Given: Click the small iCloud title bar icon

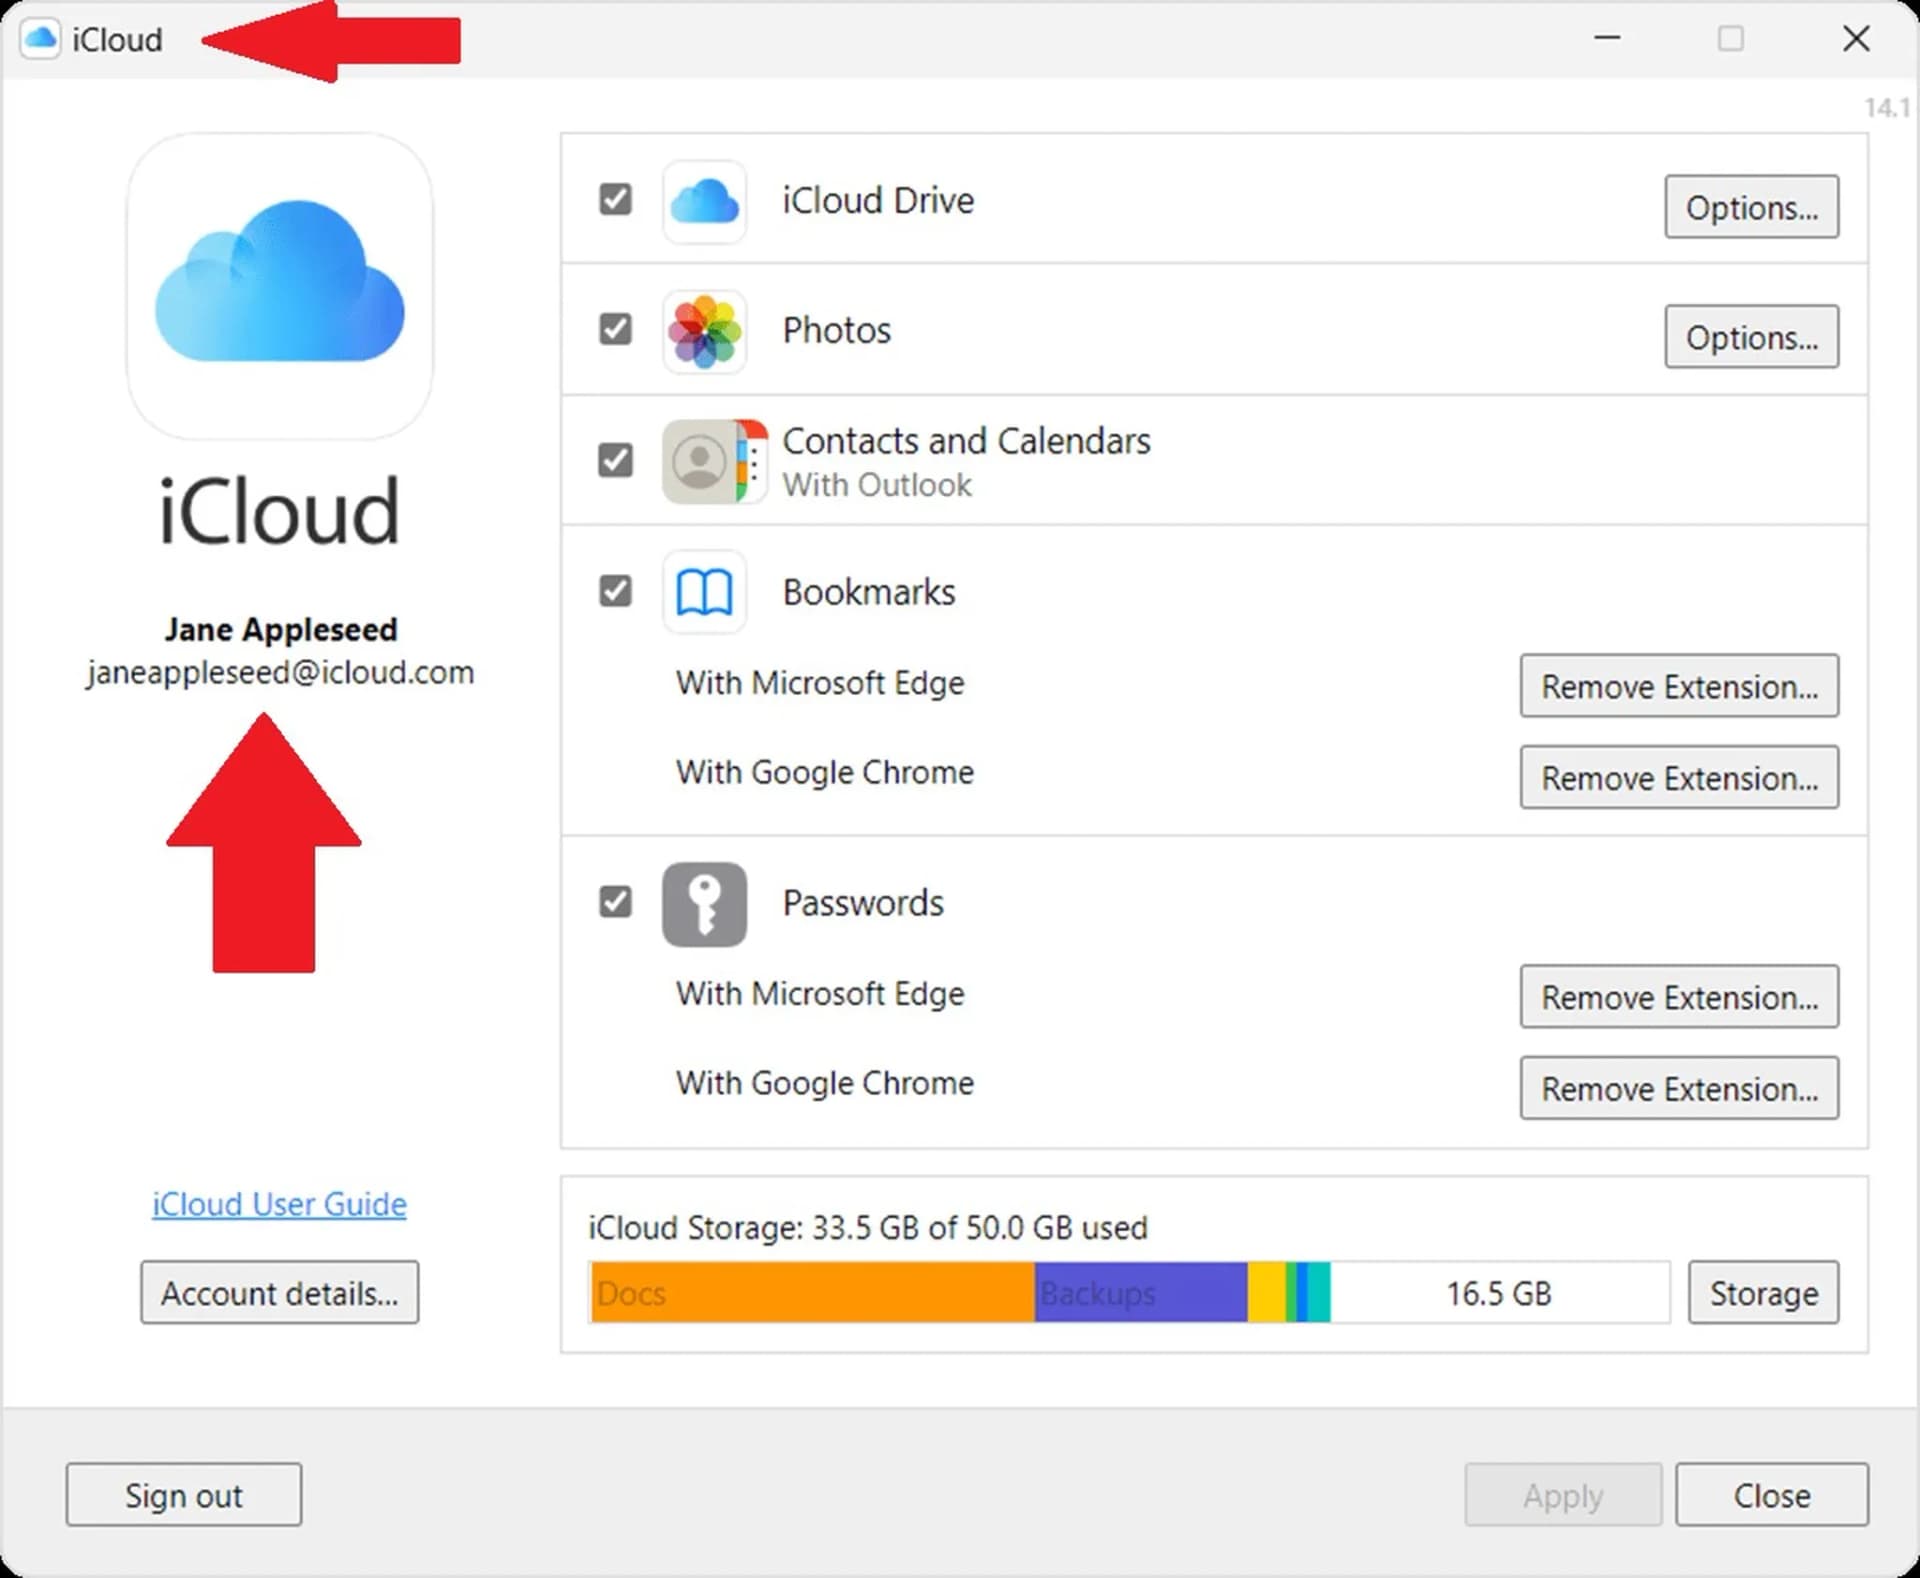Looking at the screenshot, I should (40, 39).
